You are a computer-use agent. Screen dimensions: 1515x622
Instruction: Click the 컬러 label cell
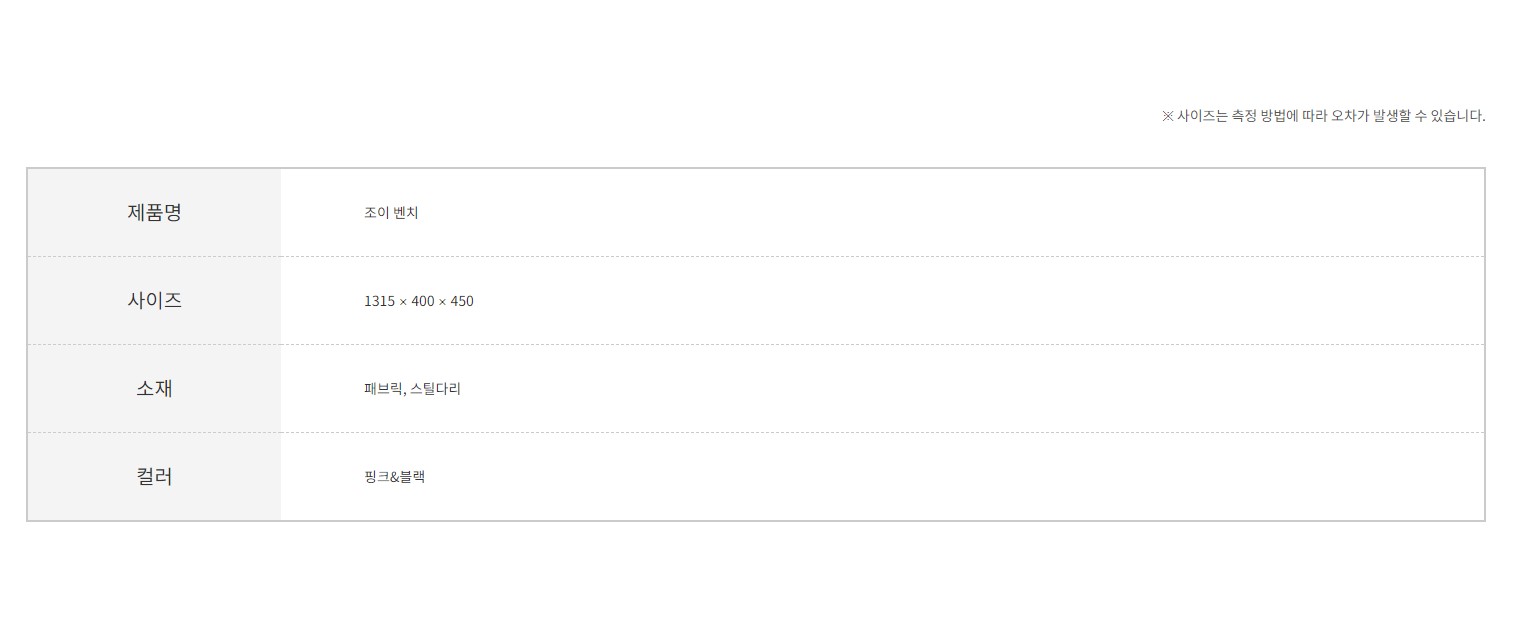coord(154,477)
